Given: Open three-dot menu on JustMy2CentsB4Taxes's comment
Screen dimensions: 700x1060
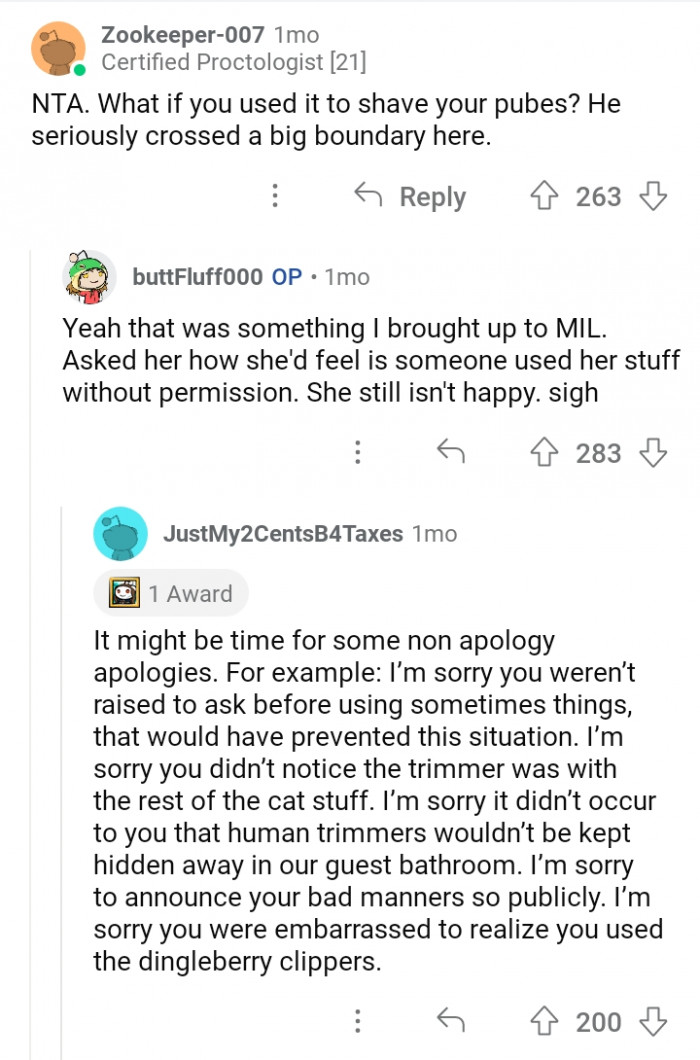Looking at the screenshot, I should pos(356,1021).
